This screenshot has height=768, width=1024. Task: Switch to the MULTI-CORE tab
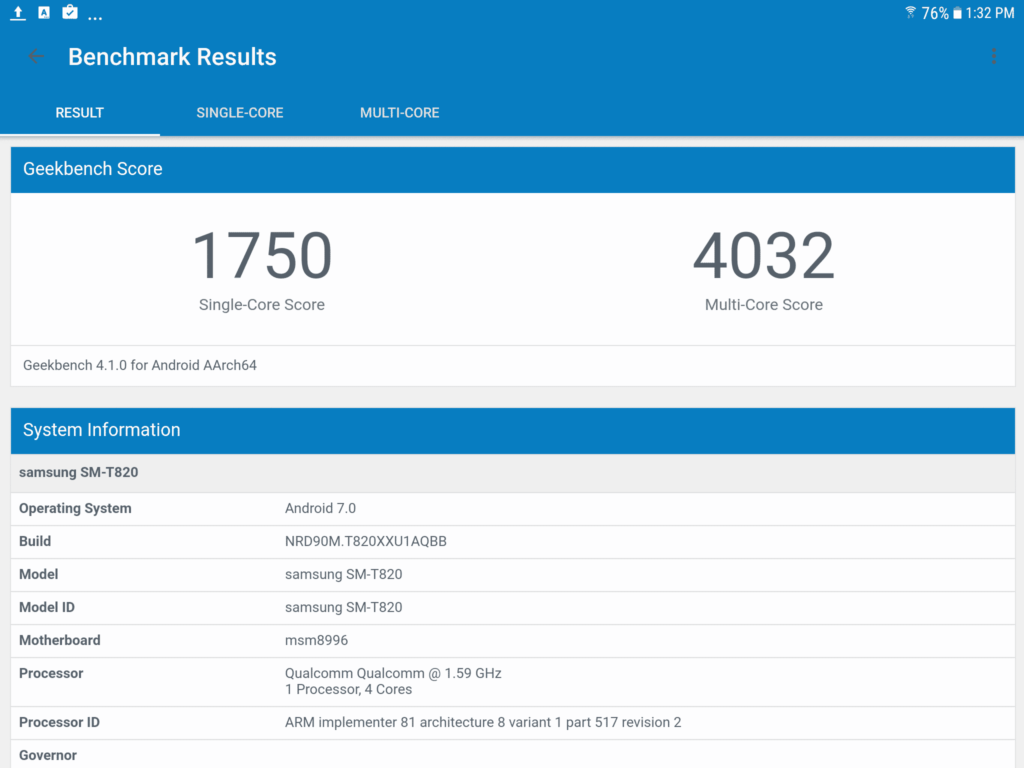400,113
